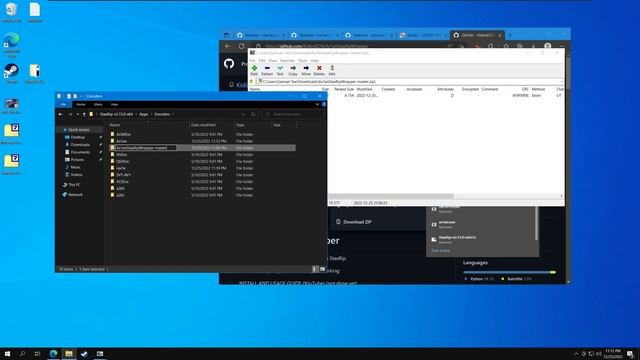Run Test on the archive in 7-Zip
Image resolution: width=640 pixels, height=360 pixels.
click(280, 70)
